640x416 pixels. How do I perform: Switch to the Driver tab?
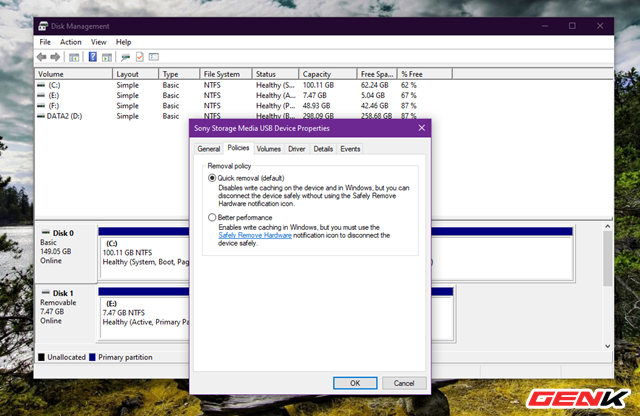297,149
